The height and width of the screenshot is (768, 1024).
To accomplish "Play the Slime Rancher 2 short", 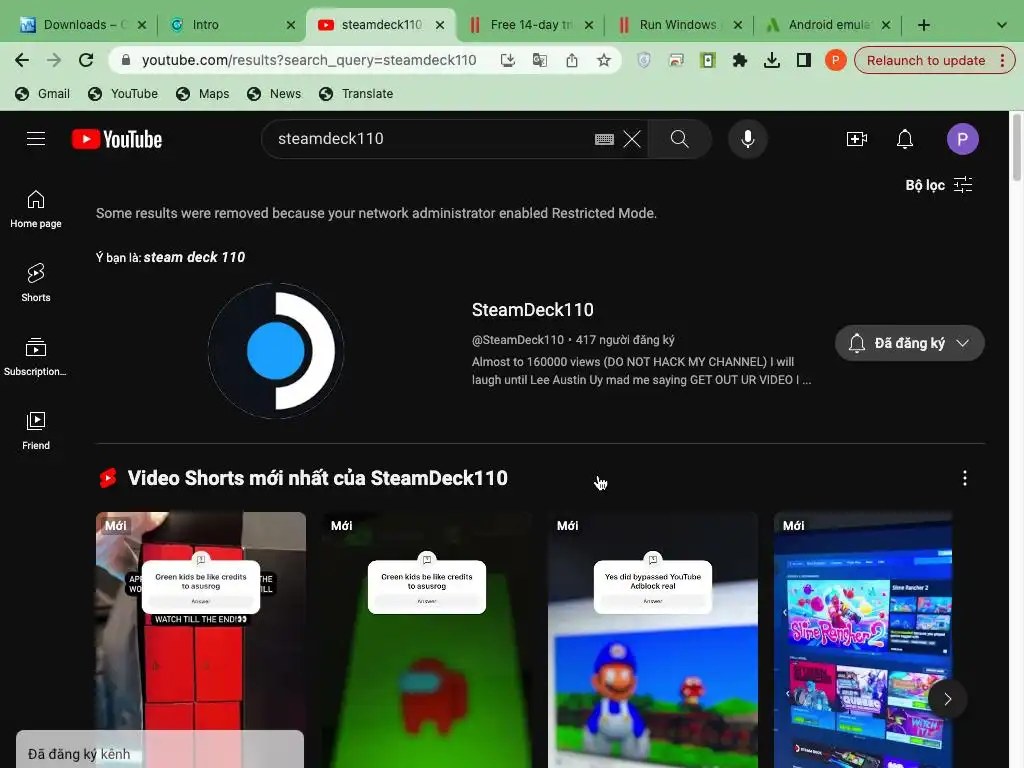I will point(863,640).
